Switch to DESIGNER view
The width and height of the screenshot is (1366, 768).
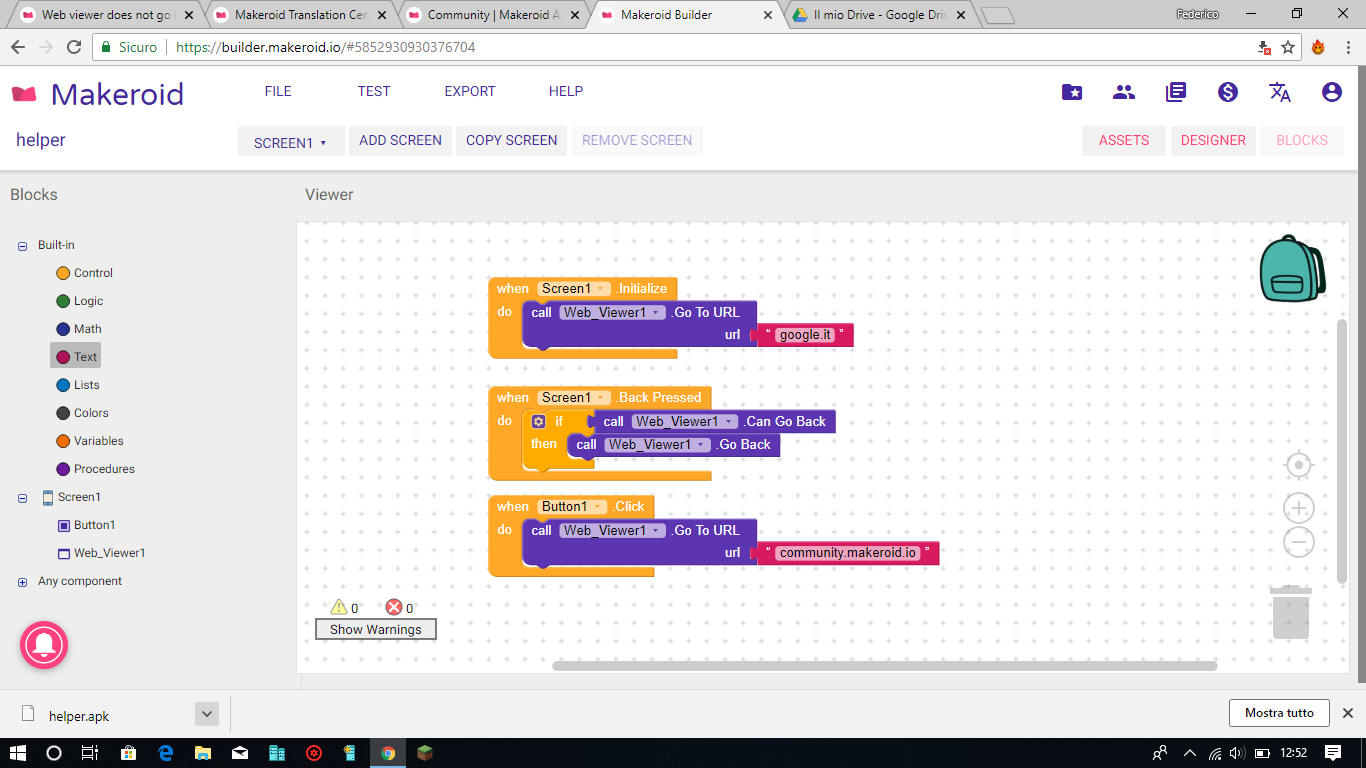[1212, 140]
